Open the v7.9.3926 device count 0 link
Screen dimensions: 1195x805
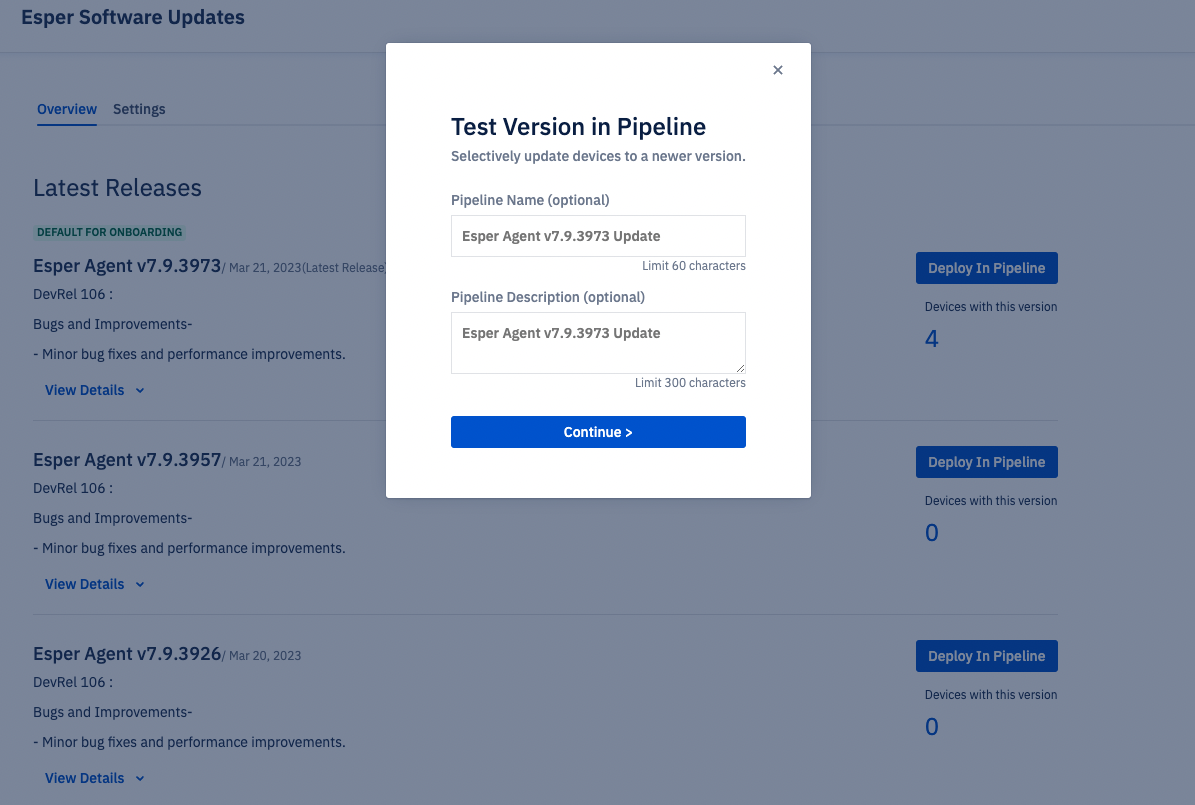(931, 726)
